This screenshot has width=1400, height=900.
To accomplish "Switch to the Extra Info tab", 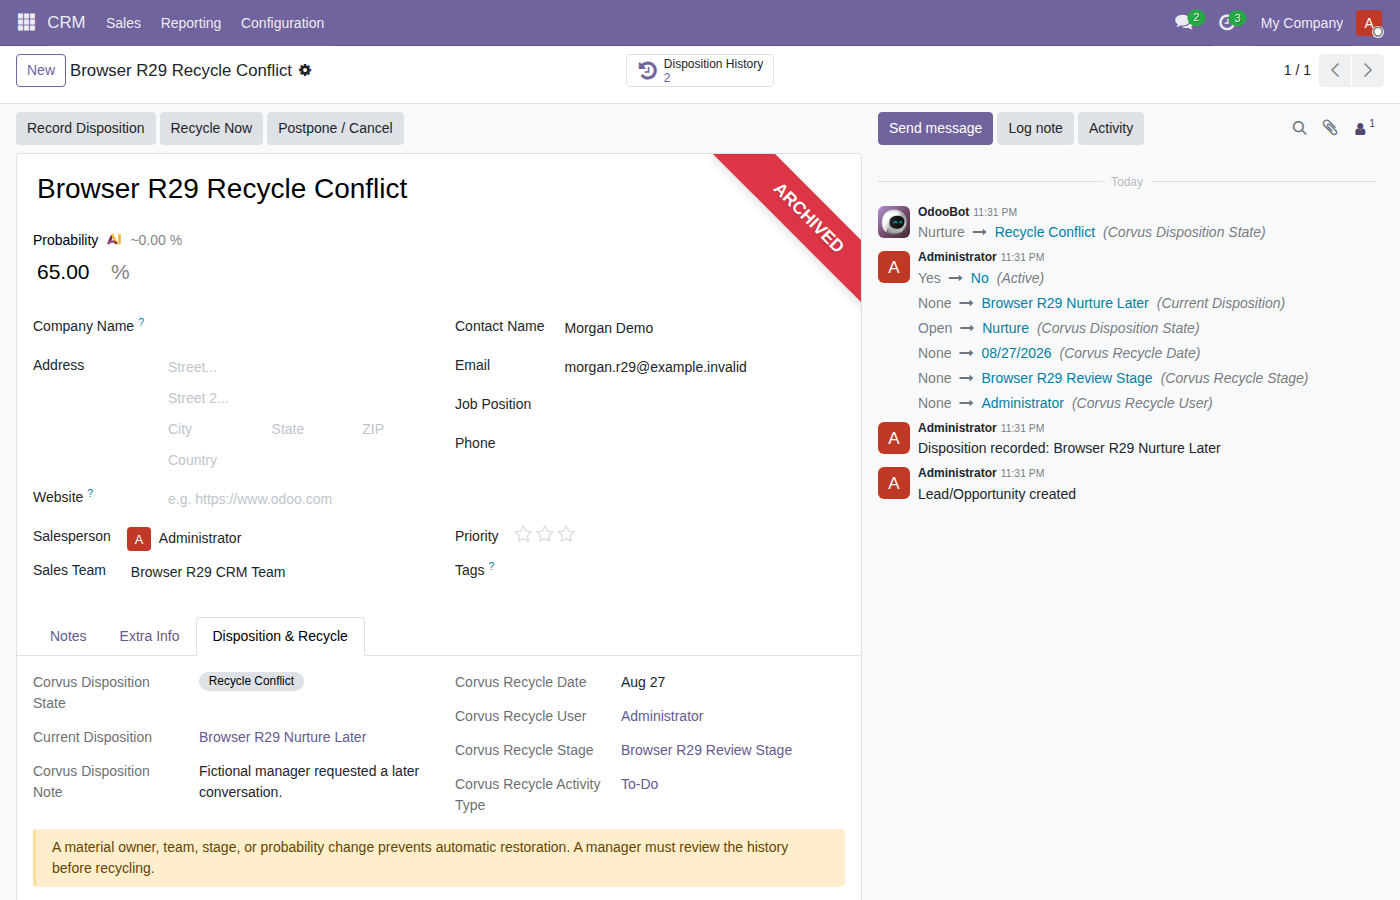I will (149, 636).
